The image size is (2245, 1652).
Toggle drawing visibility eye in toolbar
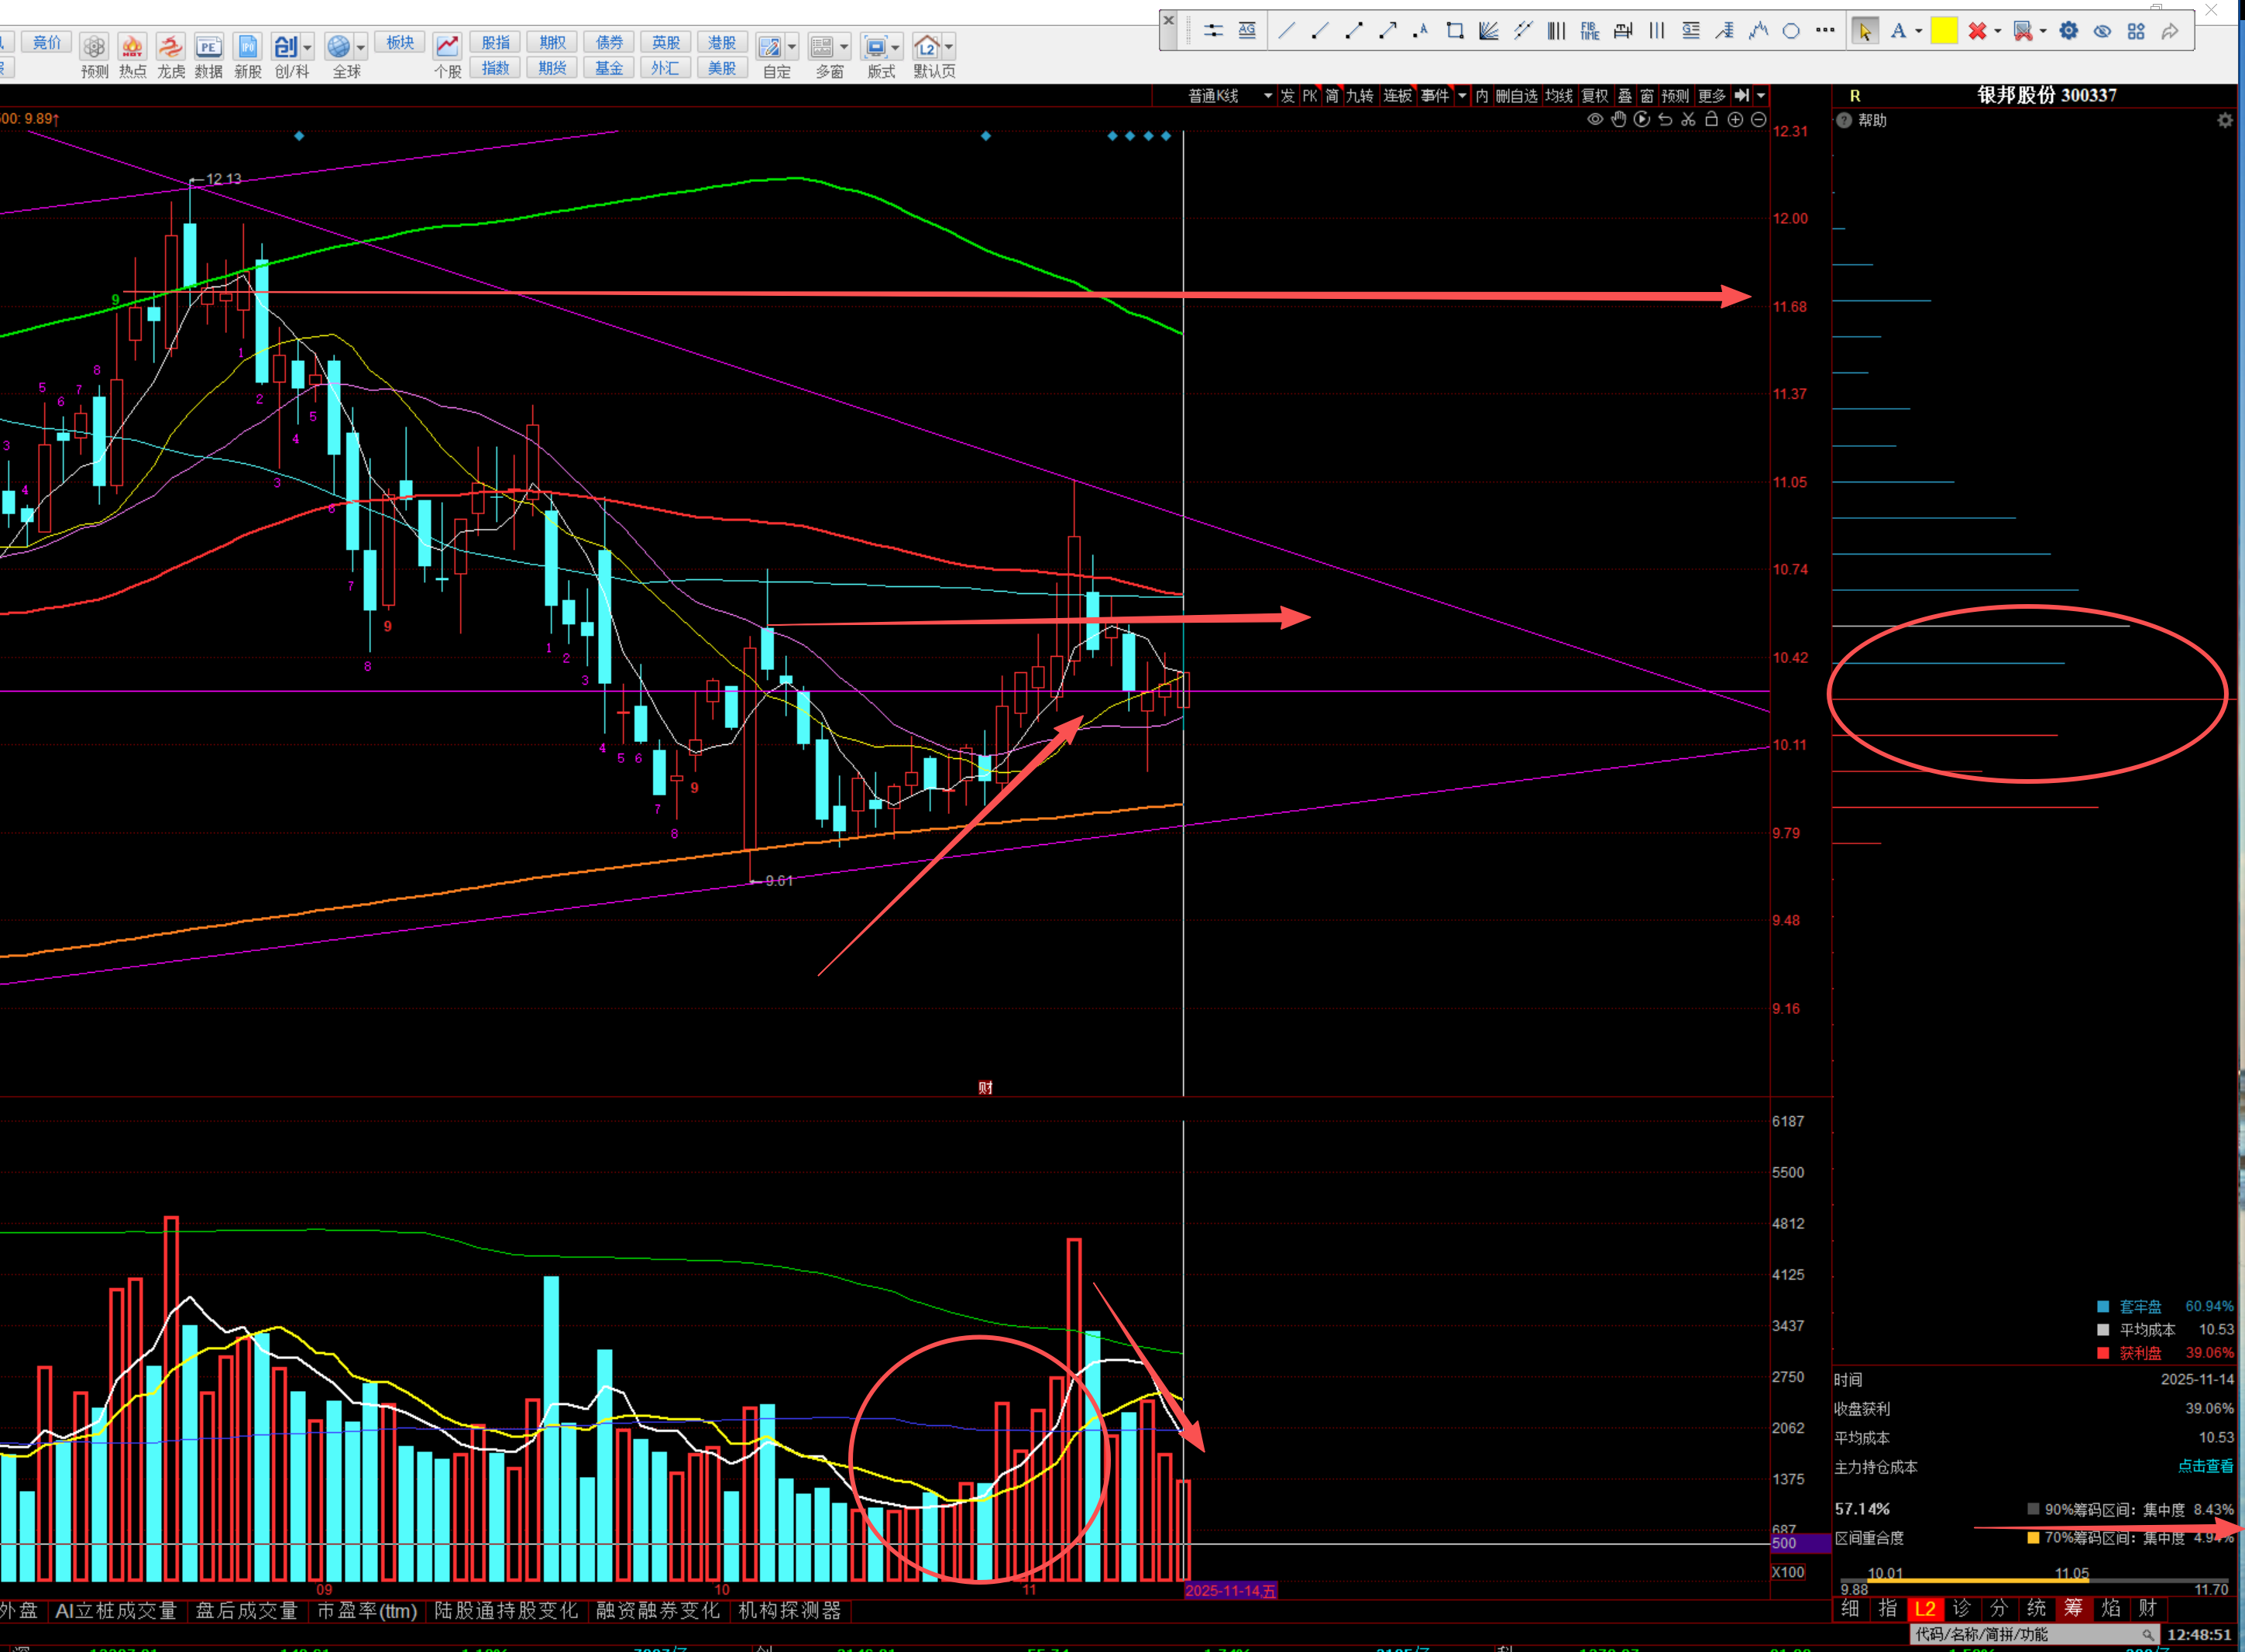point(2103,31)
